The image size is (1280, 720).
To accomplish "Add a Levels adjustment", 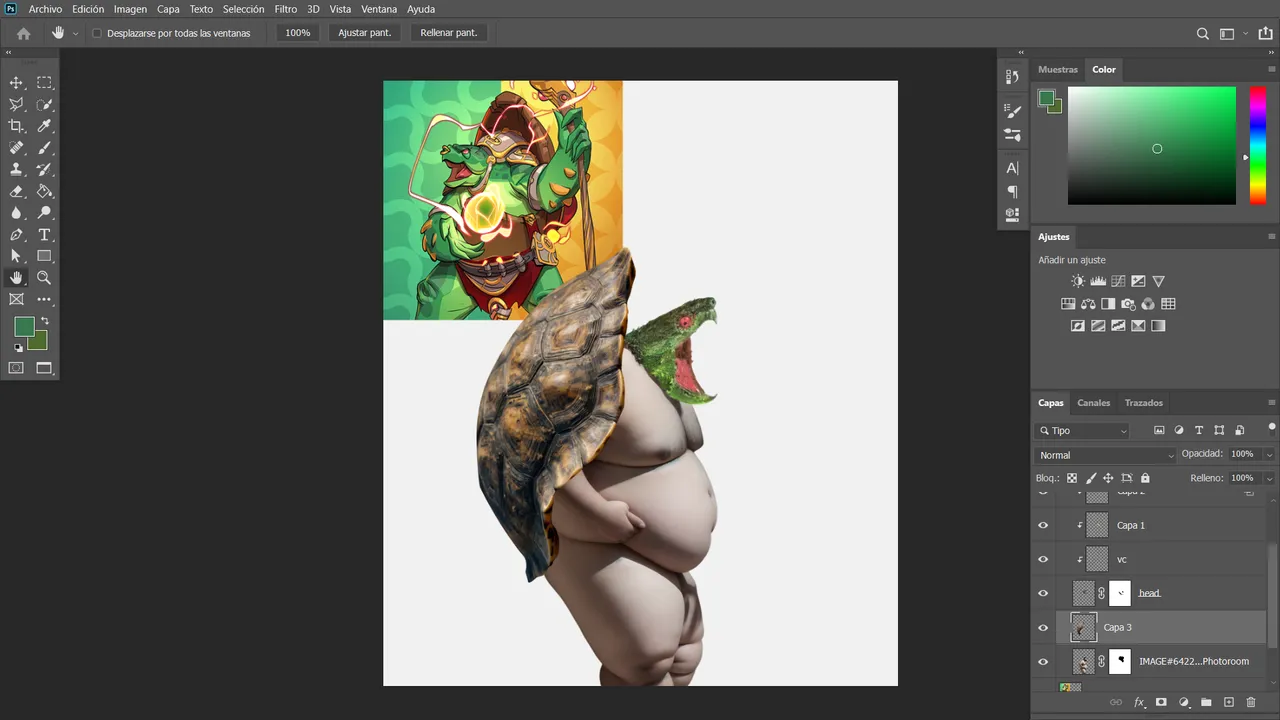I will (1098, 281).
